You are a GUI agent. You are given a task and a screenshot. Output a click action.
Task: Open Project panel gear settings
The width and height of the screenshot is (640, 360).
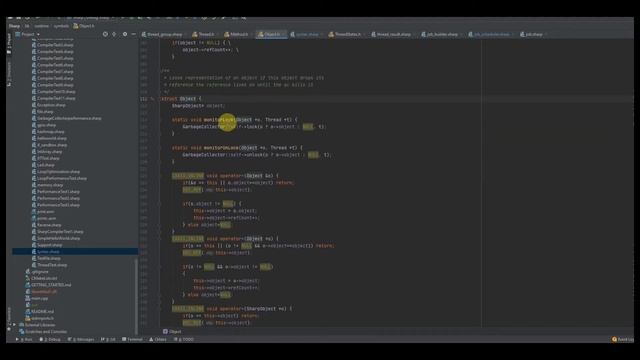pyautogui.click(x=125, y=34)
